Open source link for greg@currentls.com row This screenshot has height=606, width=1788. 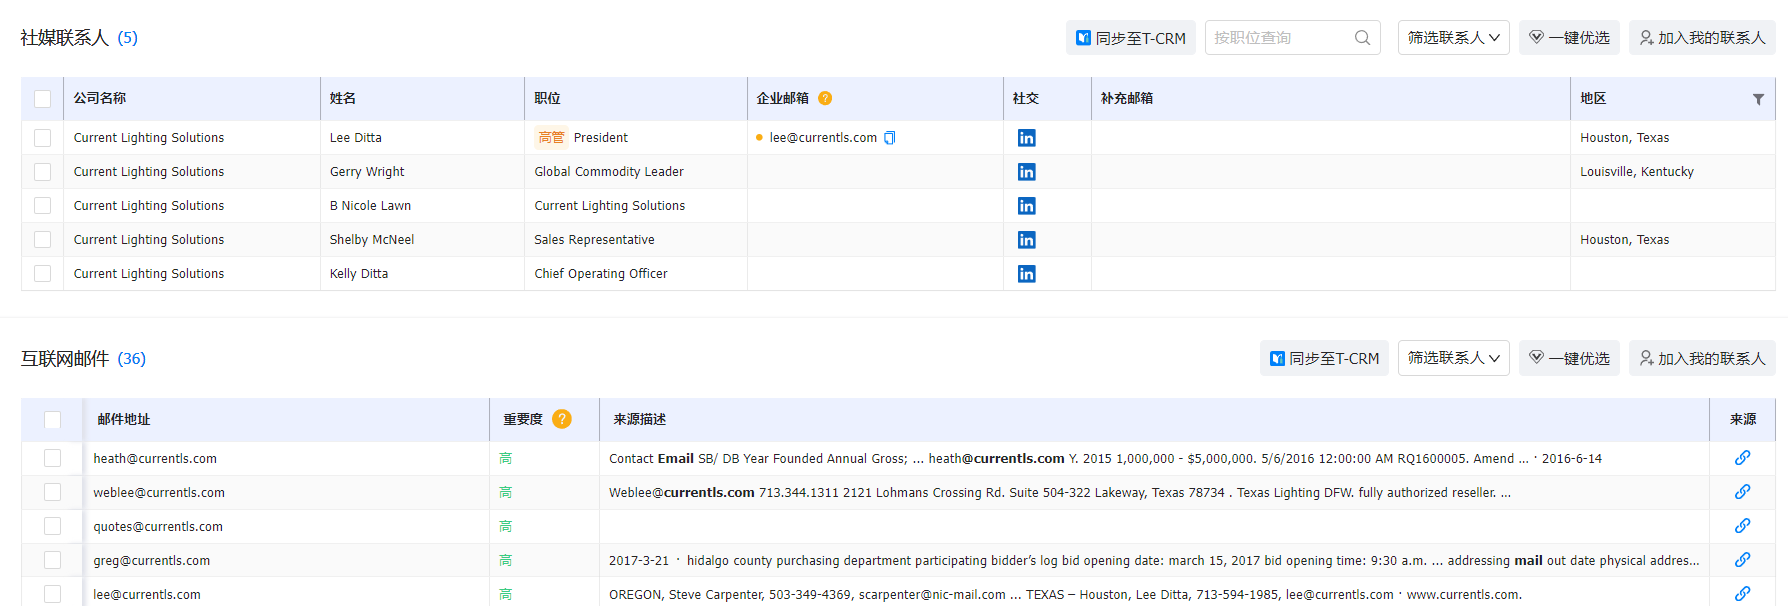point(1742,560)
